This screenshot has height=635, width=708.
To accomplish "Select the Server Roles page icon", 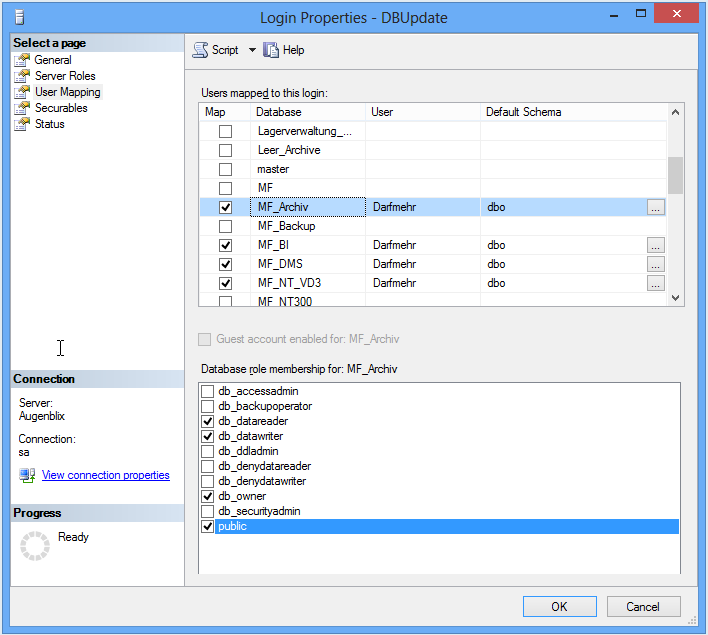I will [x=22, y=76].
